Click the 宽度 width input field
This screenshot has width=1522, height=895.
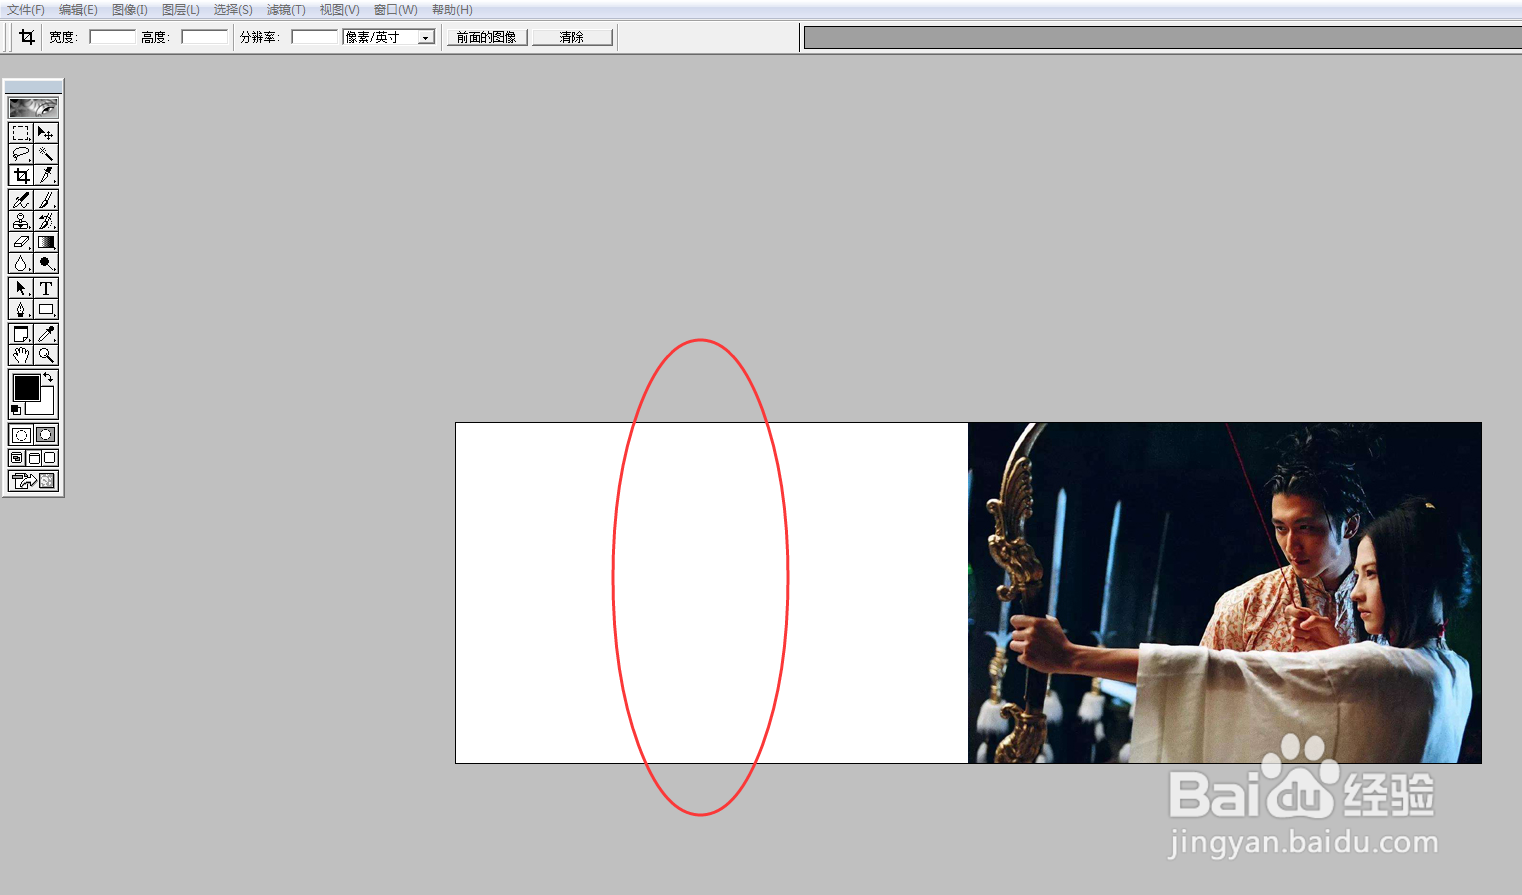[112, 37]
